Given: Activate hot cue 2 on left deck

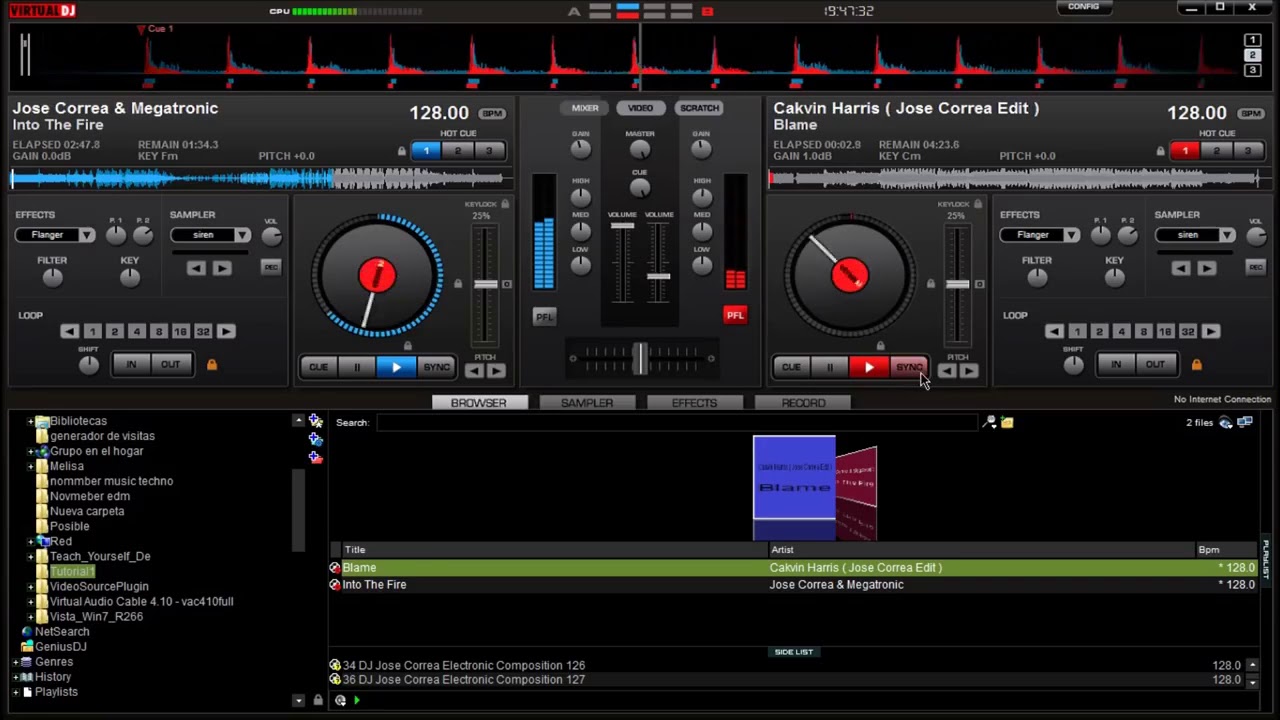Looking at the screenshot, I should [457, 151].
